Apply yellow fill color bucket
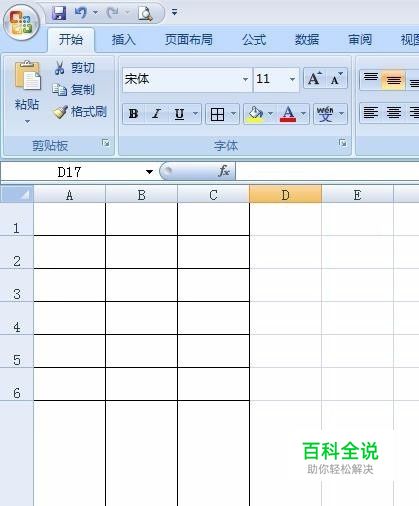Image resolution: width=419 pixels, height=506 pixels. pos(255,114)
